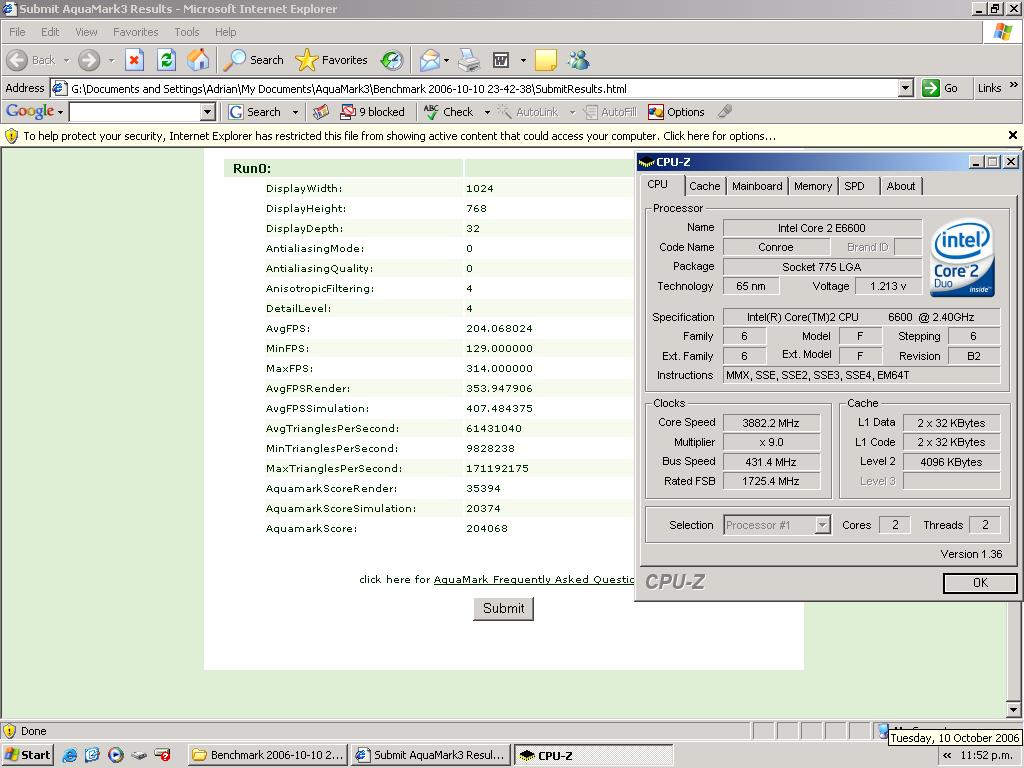Click inside the Google toolbar search field

coord(135,112)
